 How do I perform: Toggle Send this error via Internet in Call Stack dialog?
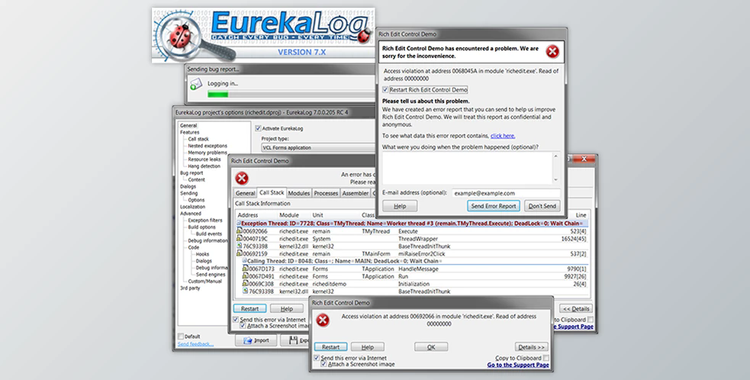click(x=235, y=319)
